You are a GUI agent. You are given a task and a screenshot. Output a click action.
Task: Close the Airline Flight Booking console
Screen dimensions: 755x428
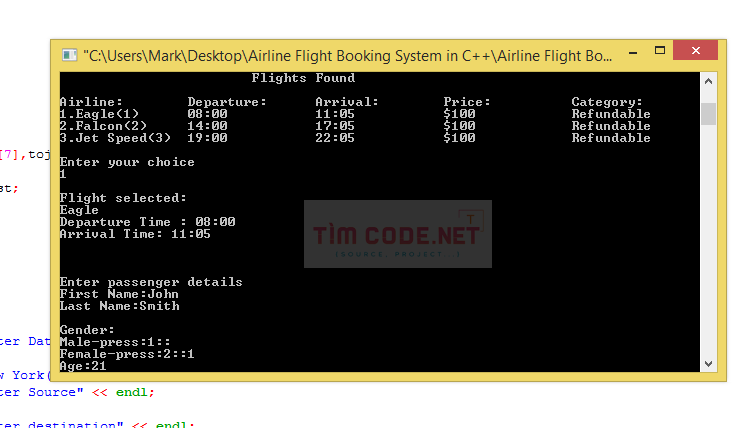695,50
